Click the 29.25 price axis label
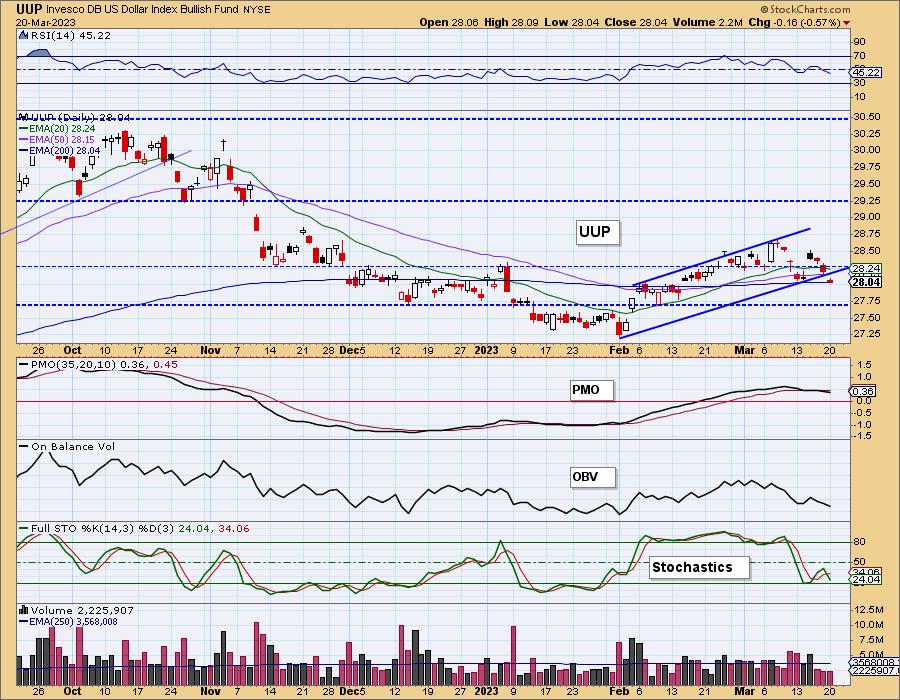 point(867,200)
